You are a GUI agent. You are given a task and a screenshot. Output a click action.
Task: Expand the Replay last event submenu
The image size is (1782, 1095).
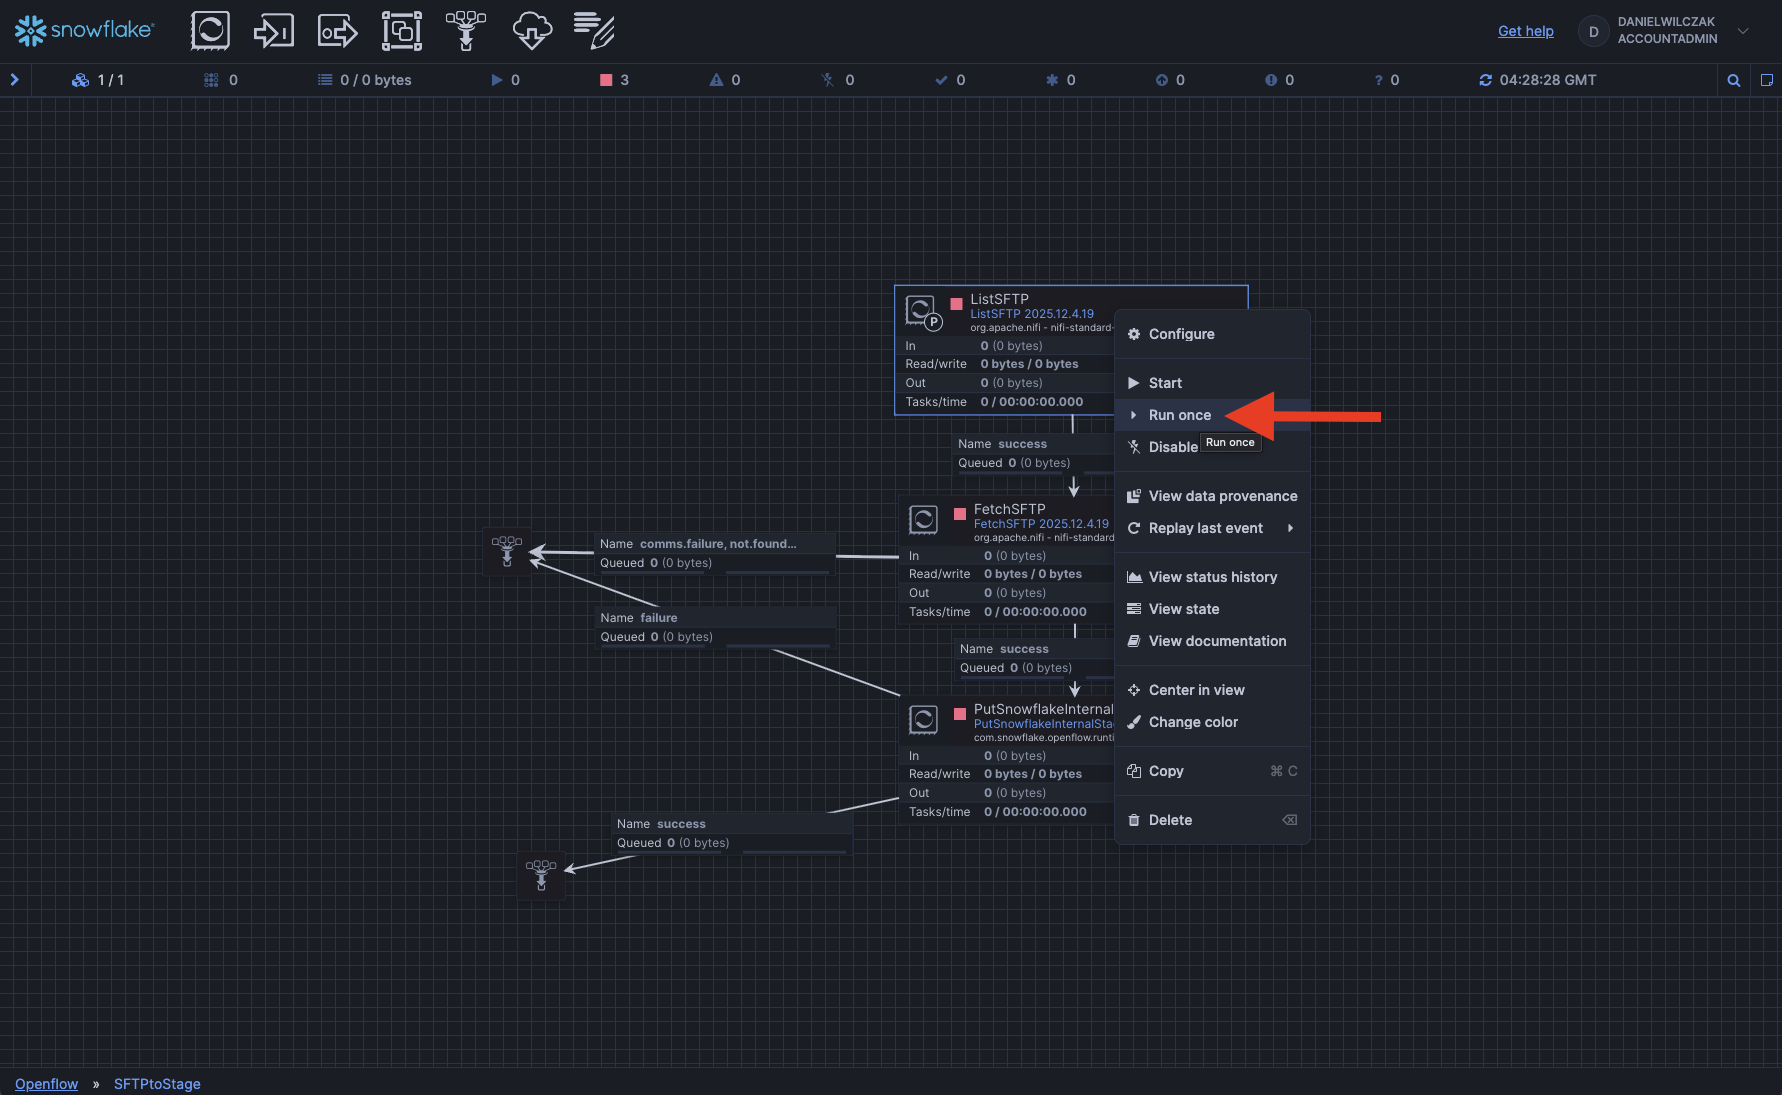point(1290,528)
